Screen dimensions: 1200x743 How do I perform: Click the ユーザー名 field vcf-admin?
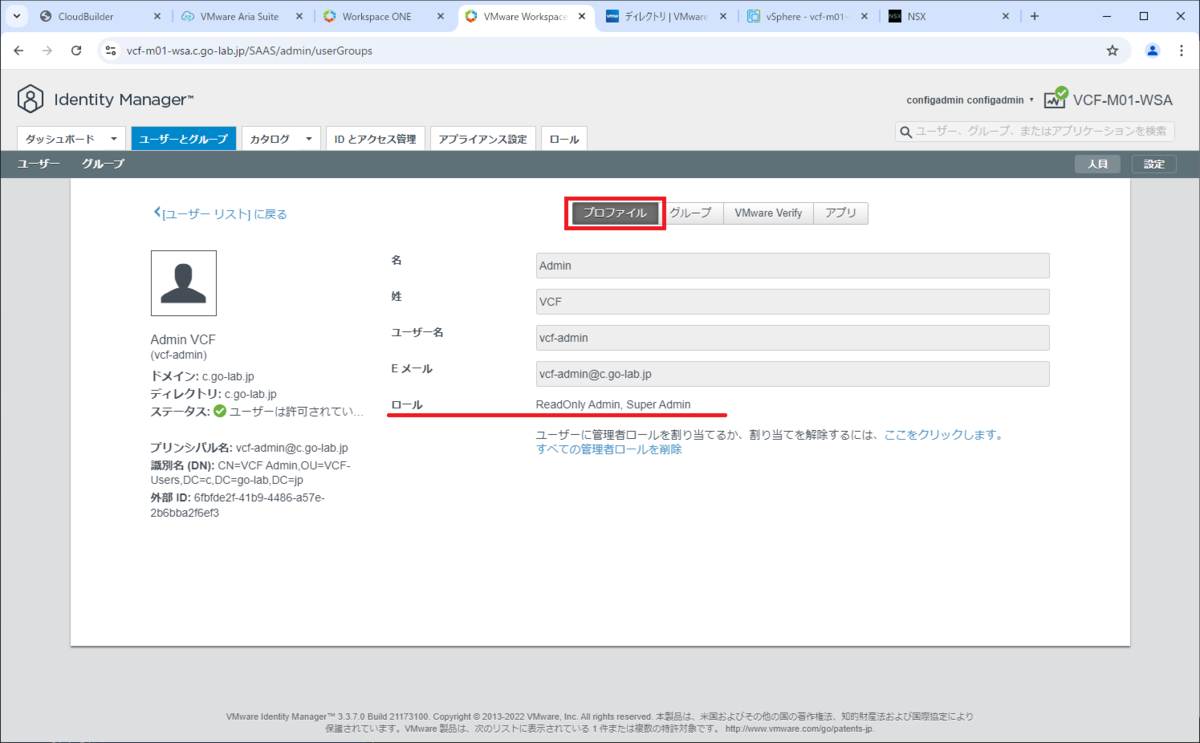point(792,337)
